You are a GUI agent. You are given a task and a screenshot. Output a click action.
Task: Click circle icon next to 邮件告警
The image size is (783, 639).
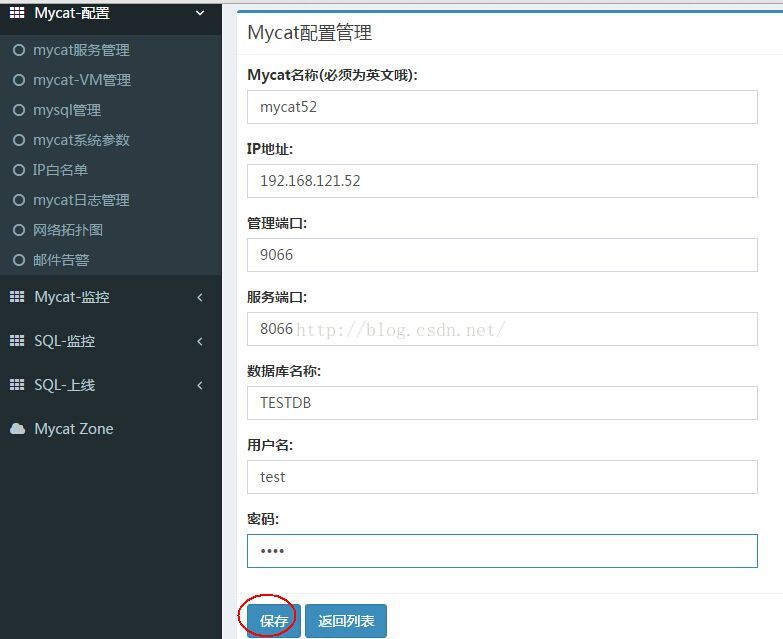point(19,260)
